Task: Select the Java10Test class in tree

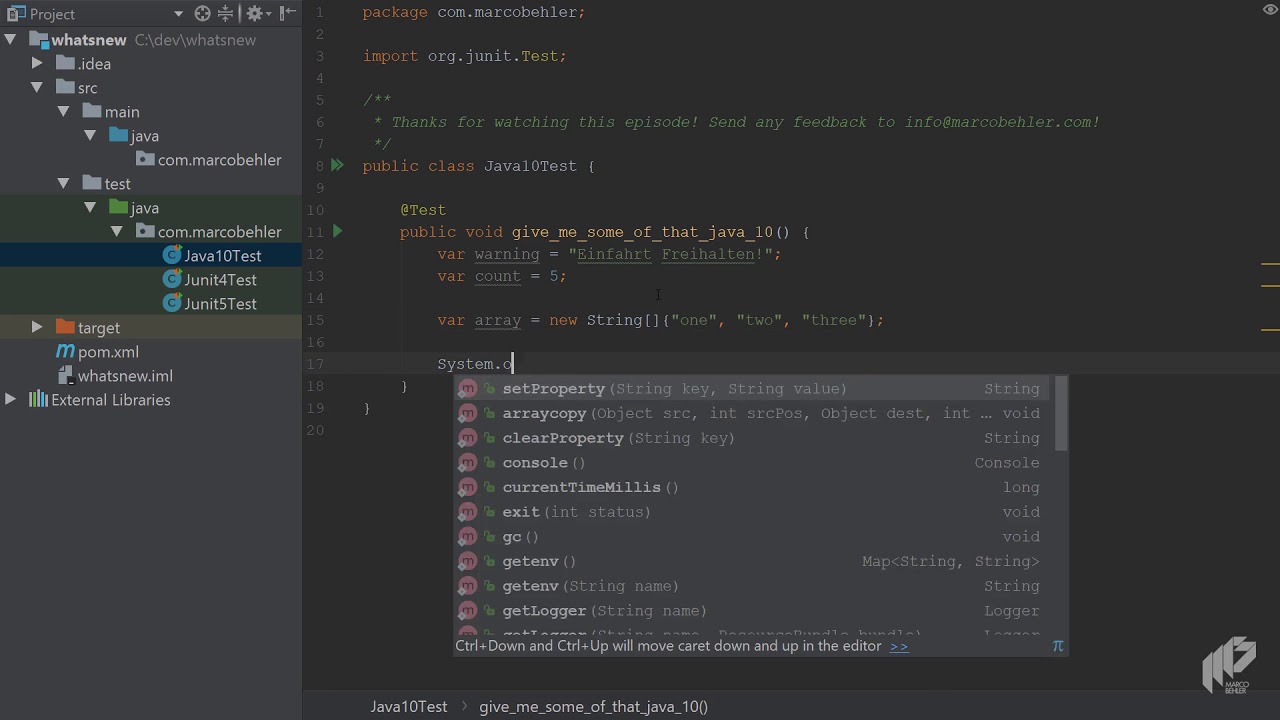Action: [x=222, y=256]
